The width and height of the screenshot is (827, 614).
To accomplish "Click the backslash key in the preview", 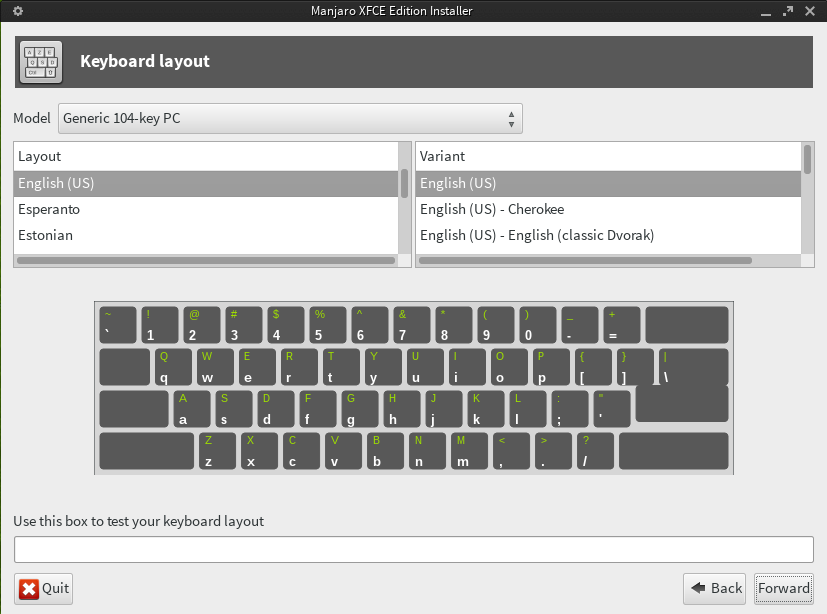I will pos(694,367).
